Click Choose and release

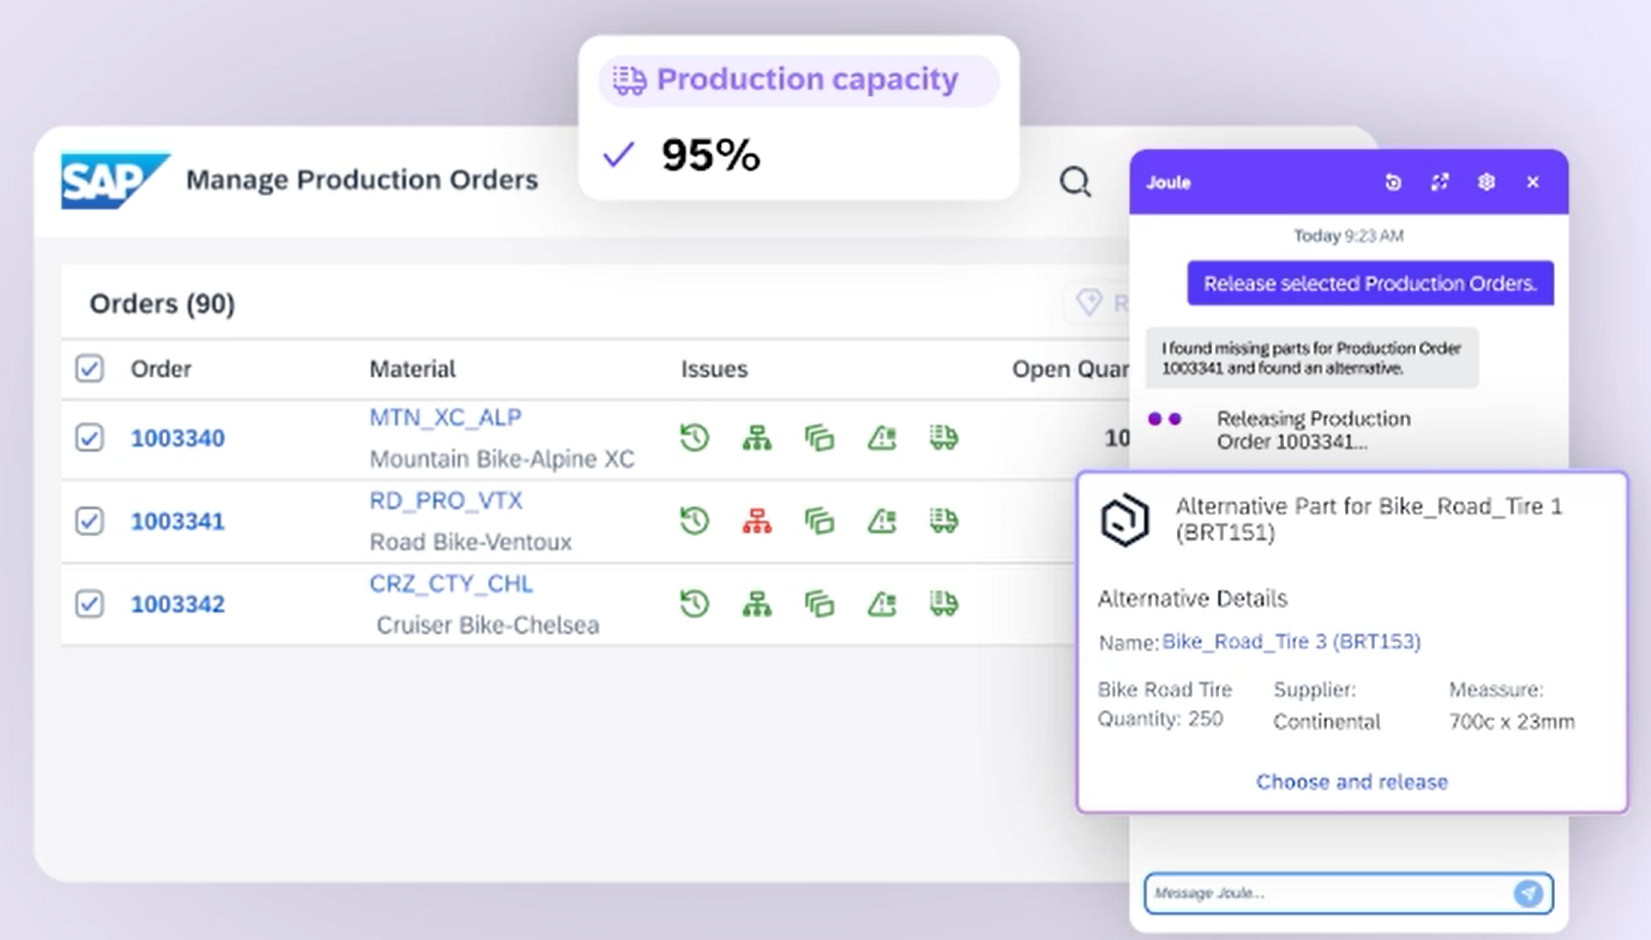pyautogui.click(x=1351, y=782)
